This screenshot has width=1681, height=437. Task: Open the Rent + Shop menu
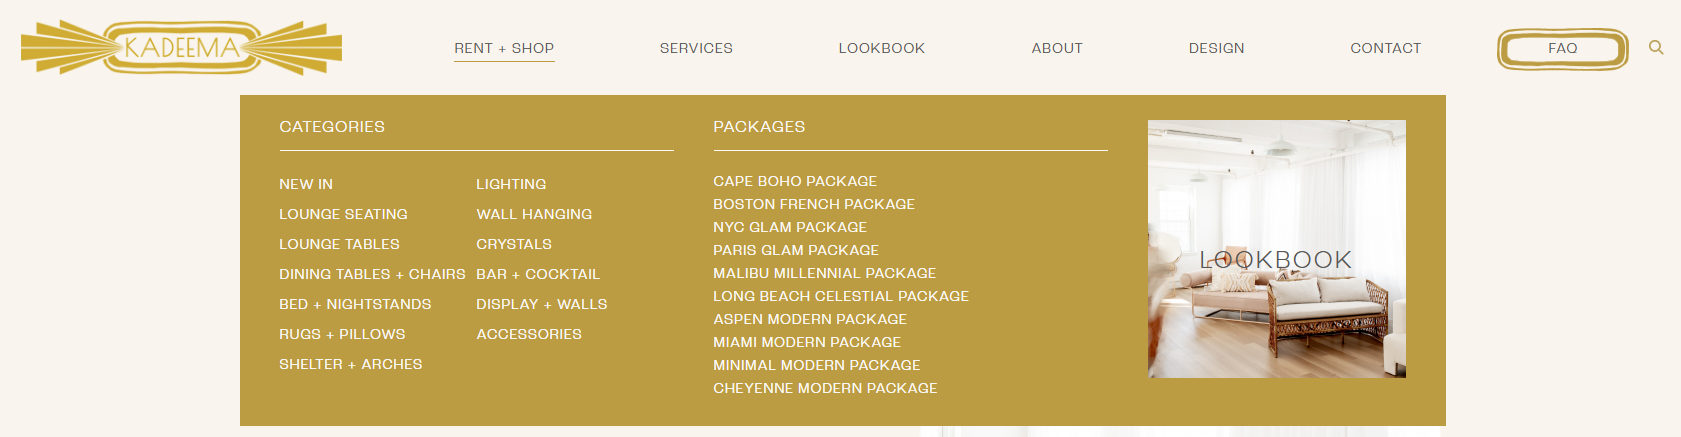tap(504, 48)
